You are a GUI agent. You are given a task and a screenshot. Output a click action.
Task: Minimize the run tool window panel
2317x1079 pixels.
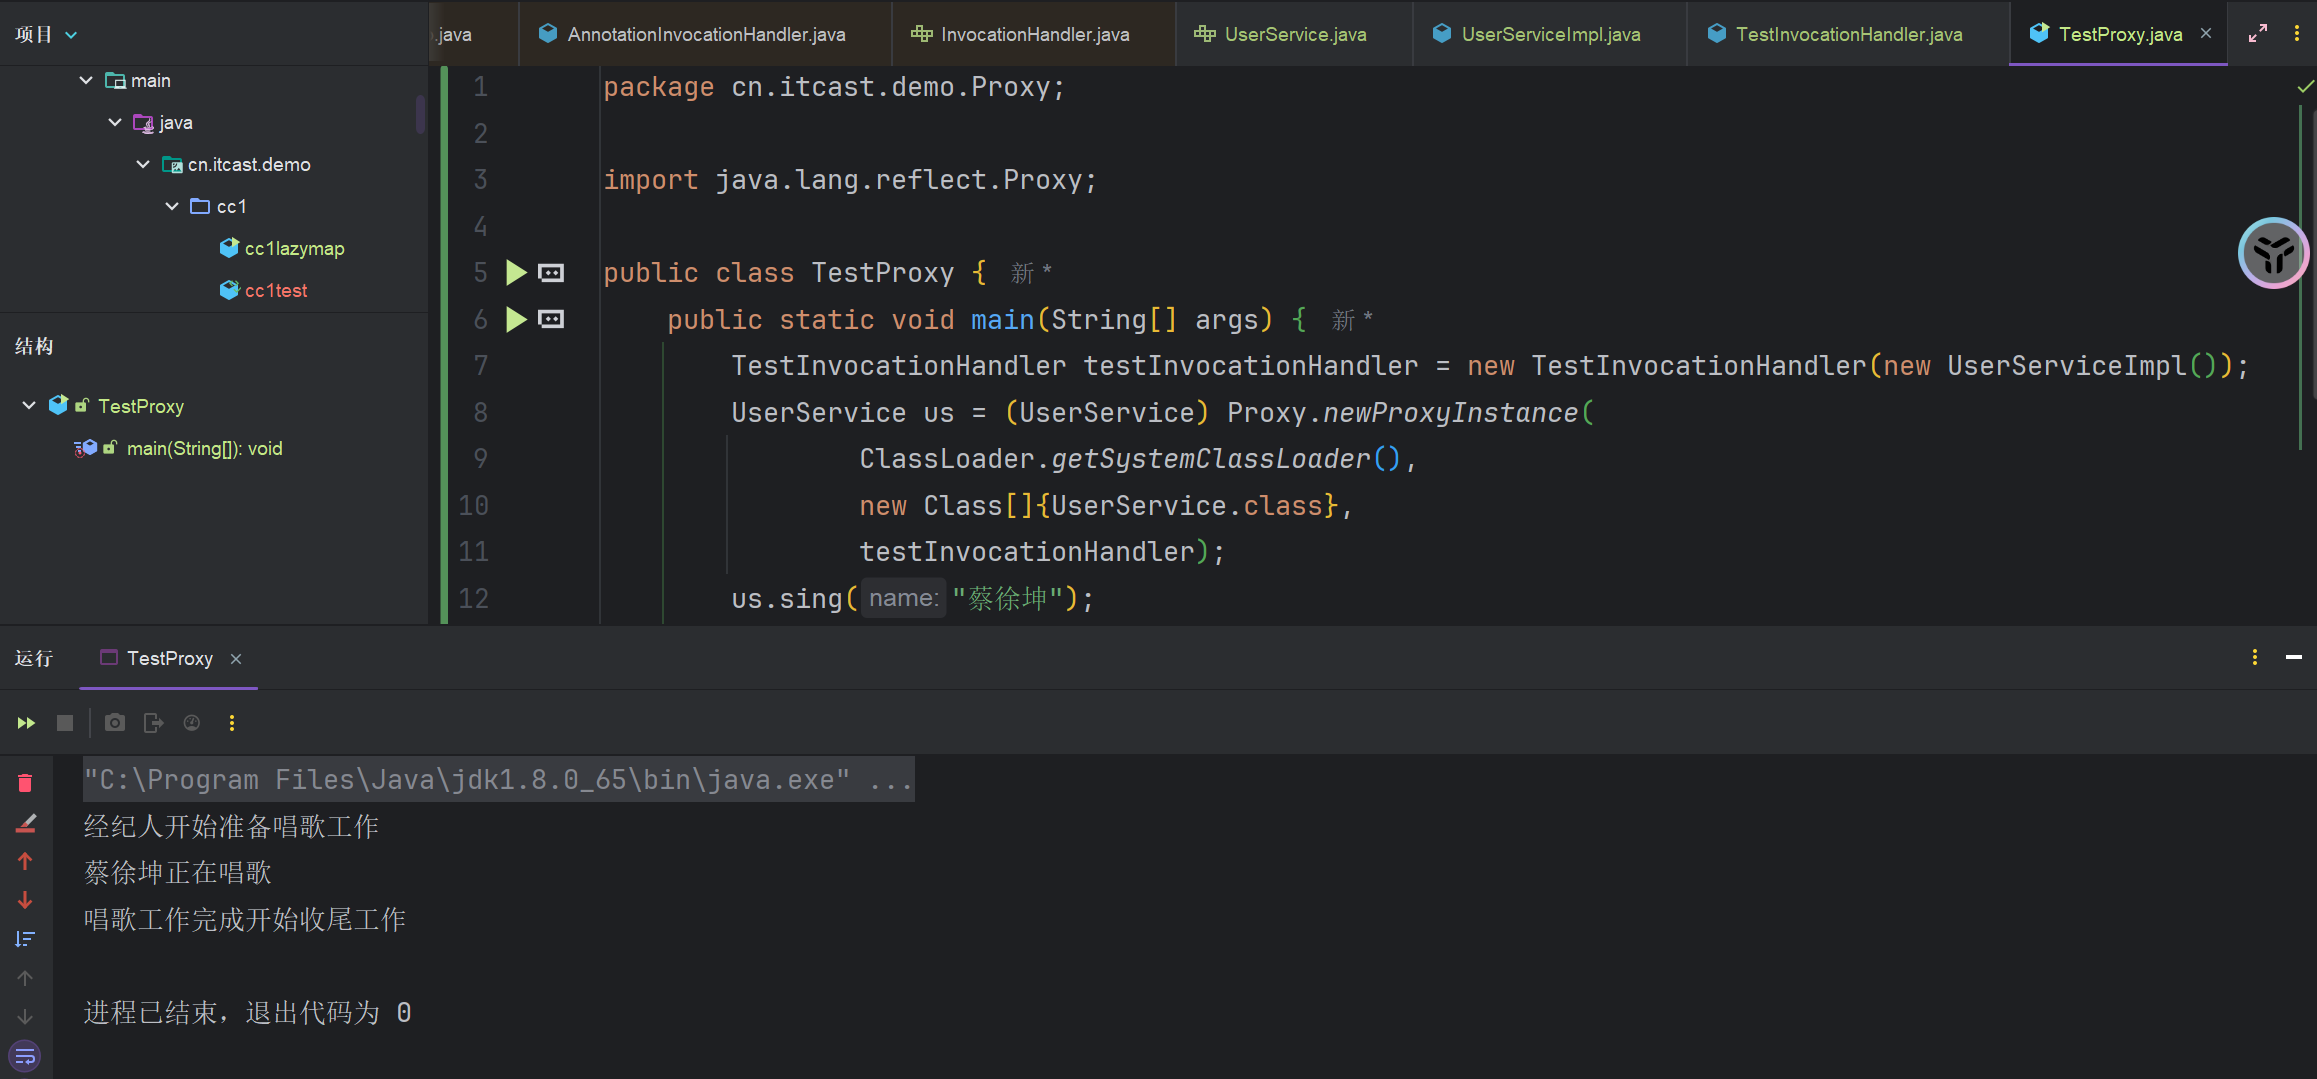[x=2294, y=657]
